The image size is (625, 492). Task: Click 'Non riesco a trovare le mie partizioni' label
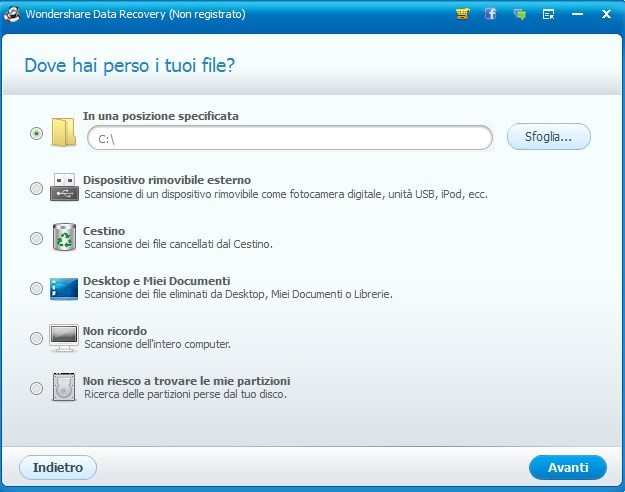(186, 381)
